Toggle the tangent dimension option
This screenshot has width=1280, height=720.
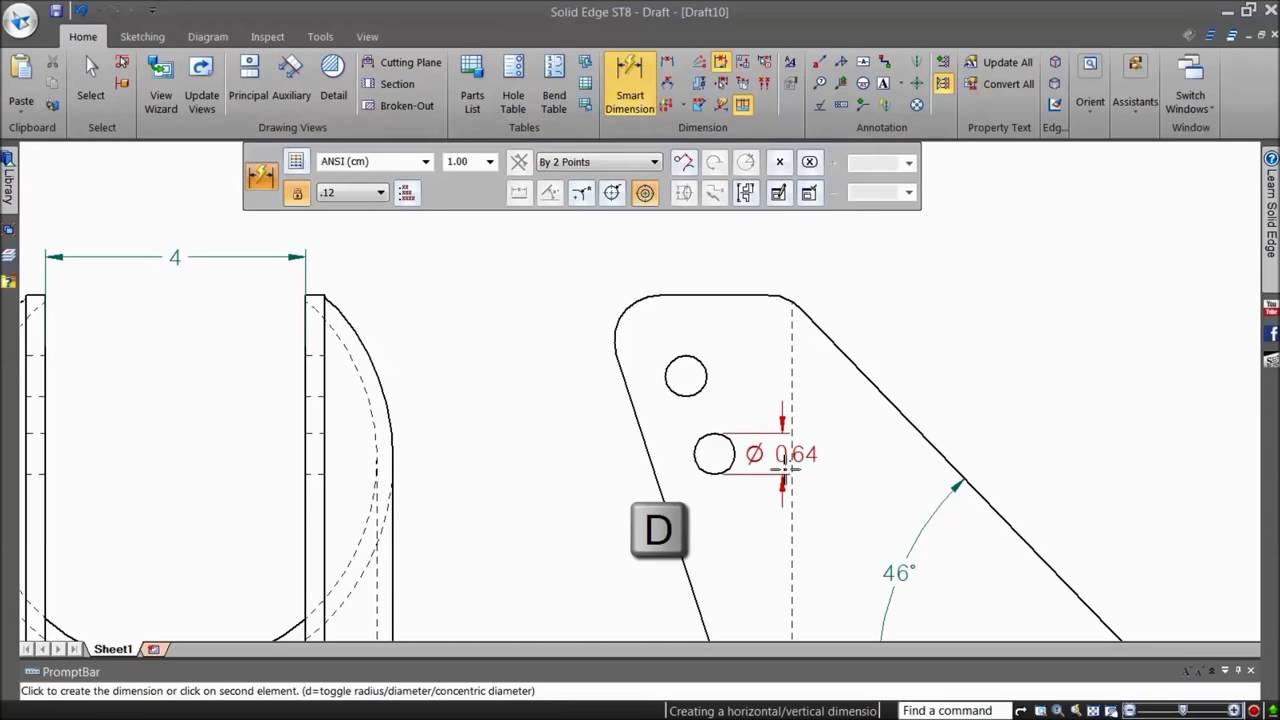click(x=581, y=193)
